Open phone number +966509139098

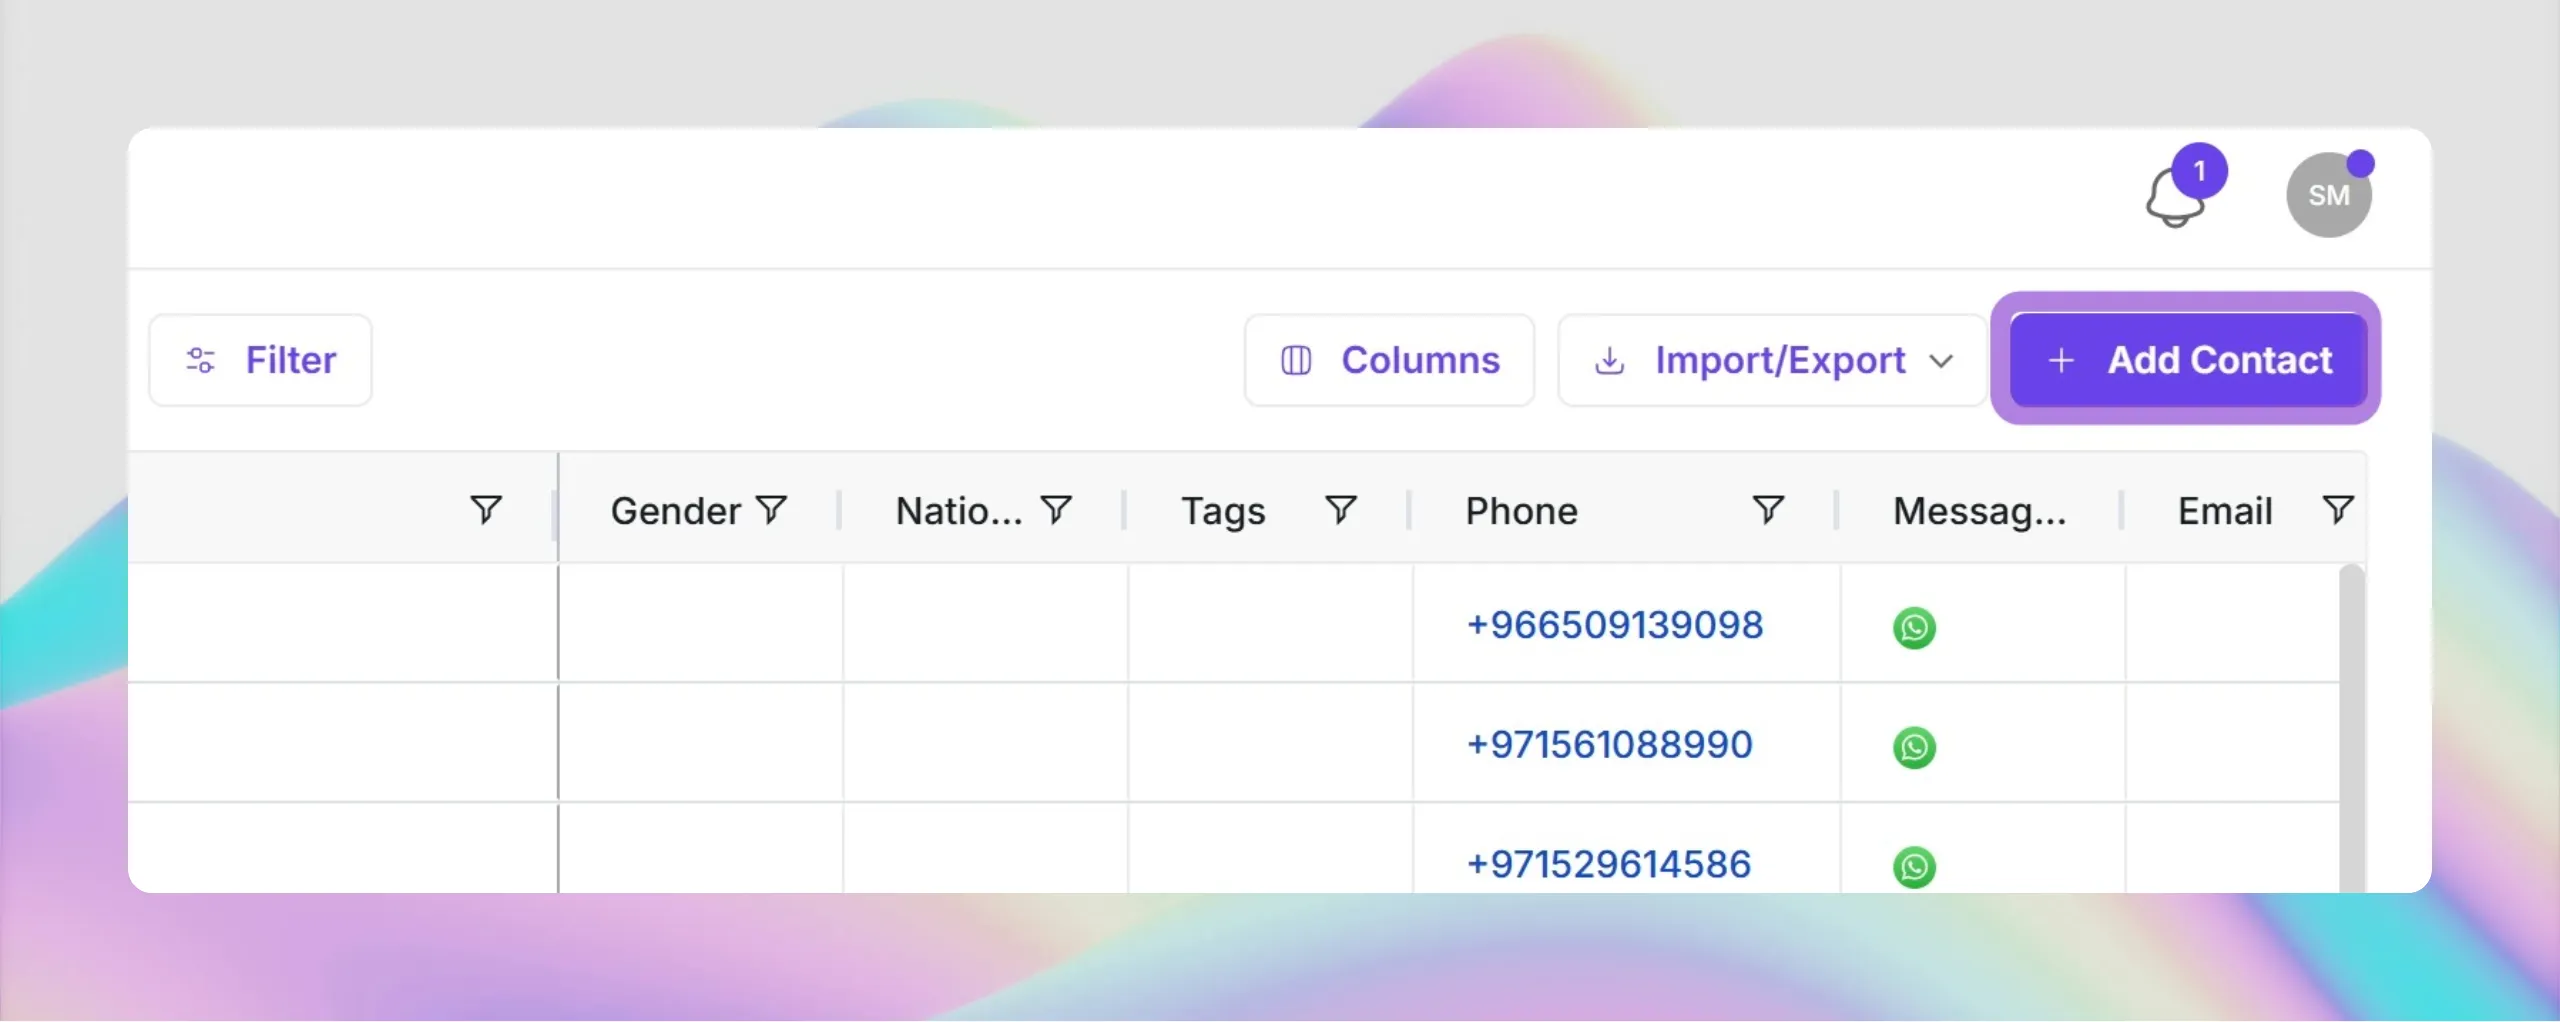tap(1614, 625)
